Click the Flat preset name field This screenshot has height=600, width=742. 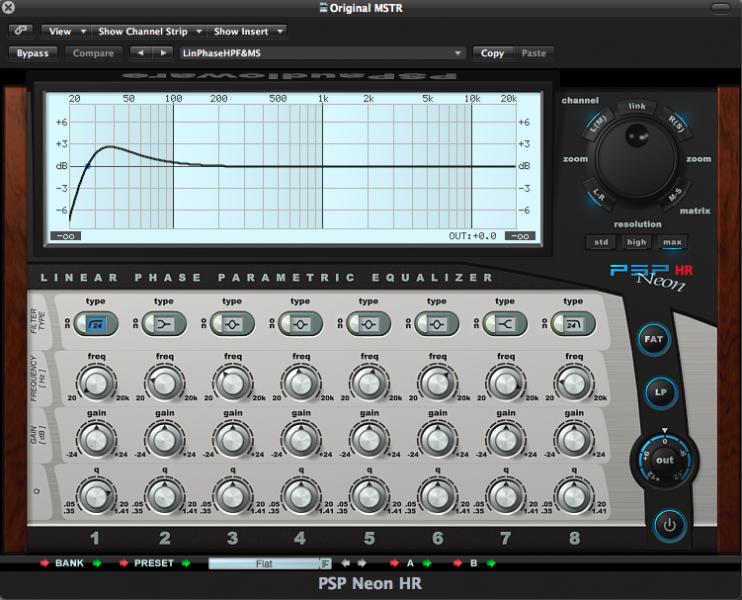[x=264, y=564]
